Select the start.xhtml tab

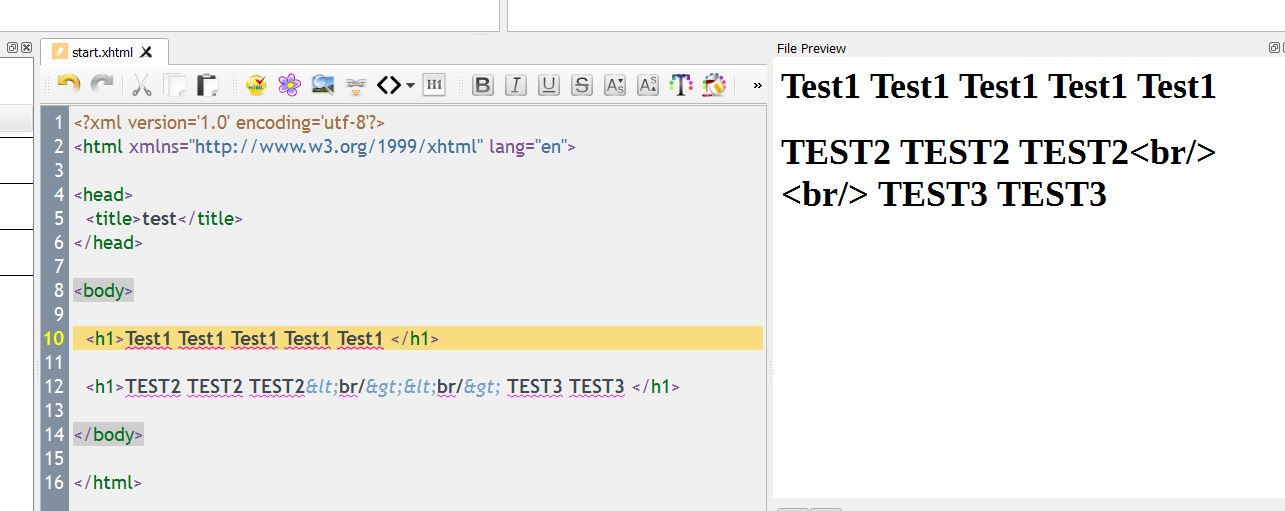(102, 51)
